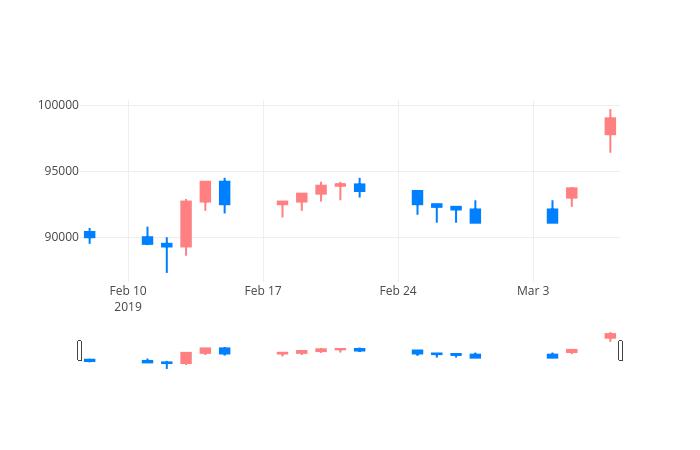Viewport: 700px width, 450px height.
Task: Click the 95000 y-axis label
Action: click(62, 171)
